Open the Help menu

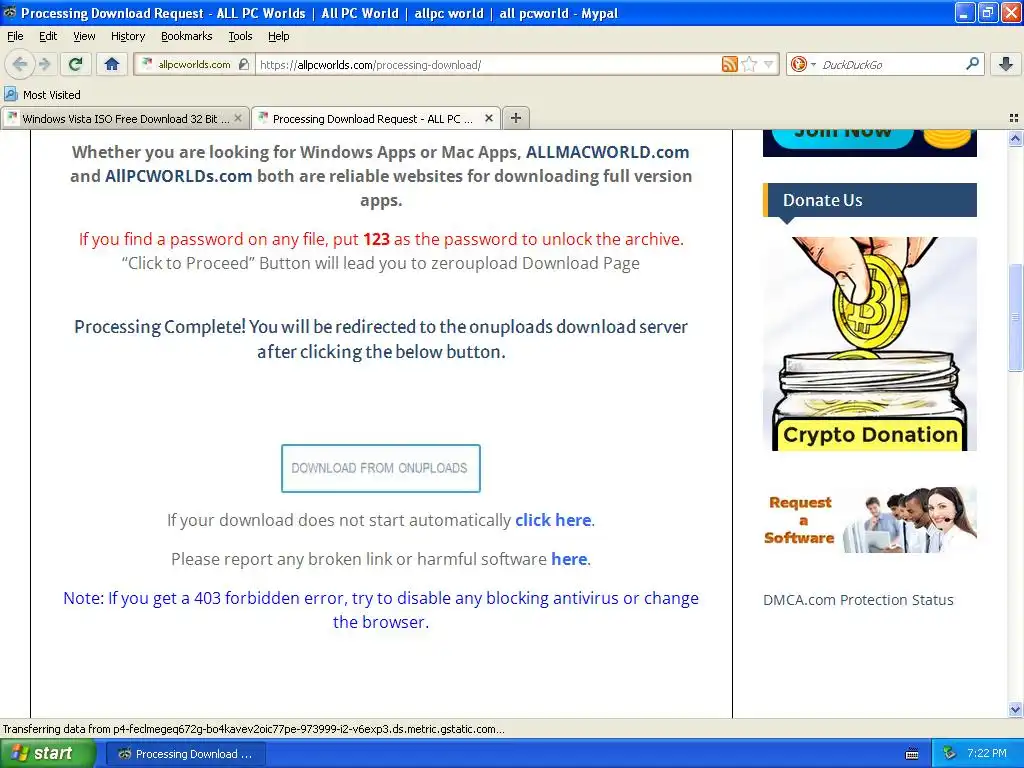tap(278, 36)
